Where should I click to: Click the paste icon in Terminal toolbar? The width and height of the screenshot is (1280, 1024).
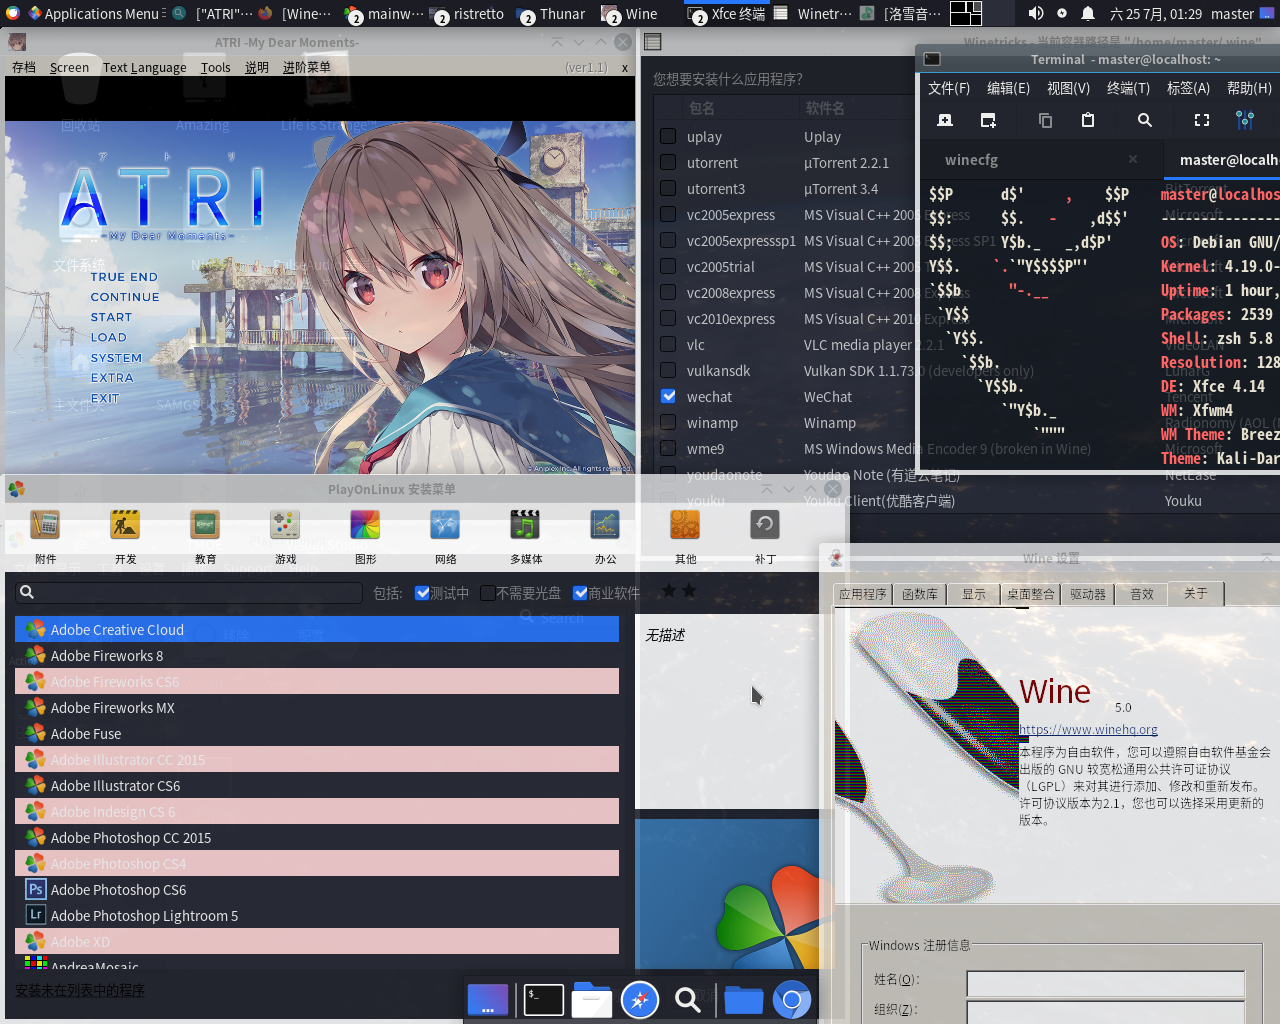tap(1088, 120)
